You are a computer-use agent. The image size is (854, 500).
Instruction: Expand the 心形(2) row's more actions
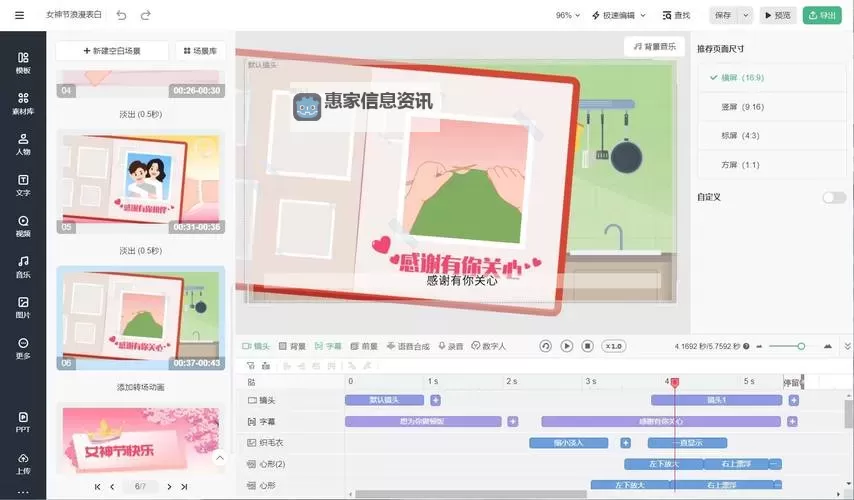tap(774, 464)
